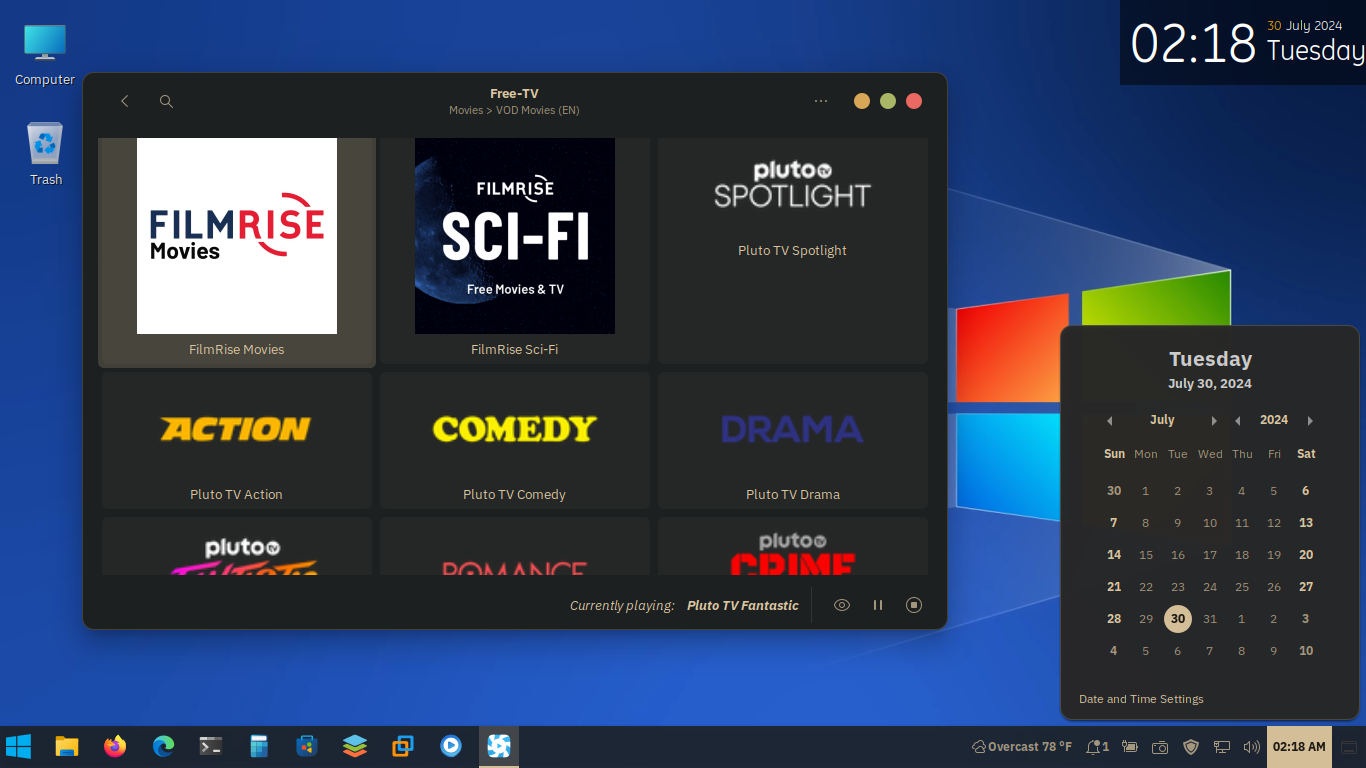Open the security shield tray icon
1366x768 pixels.
tap(1191, 747)
